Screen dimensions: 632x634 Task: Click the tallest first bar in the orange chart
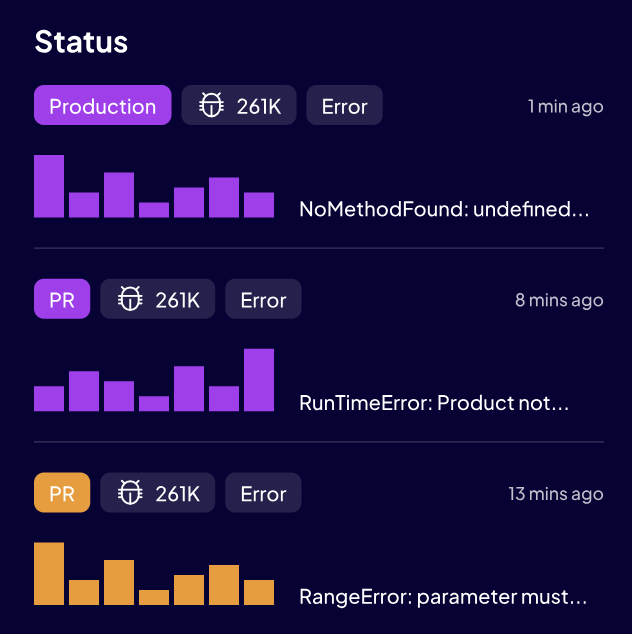49,574
